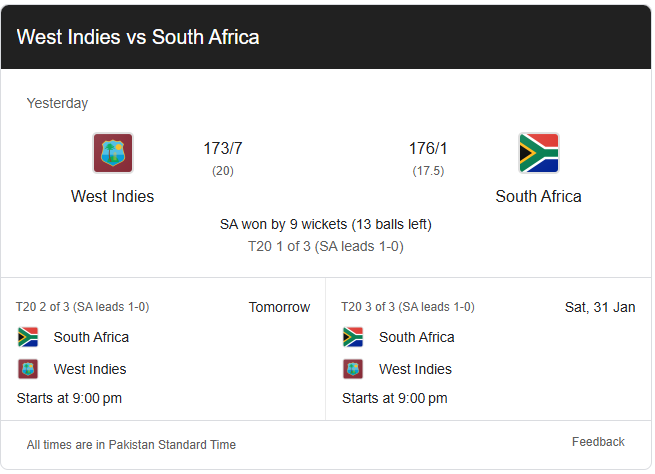Select South Africa team name under main score

tap(538, 196)
